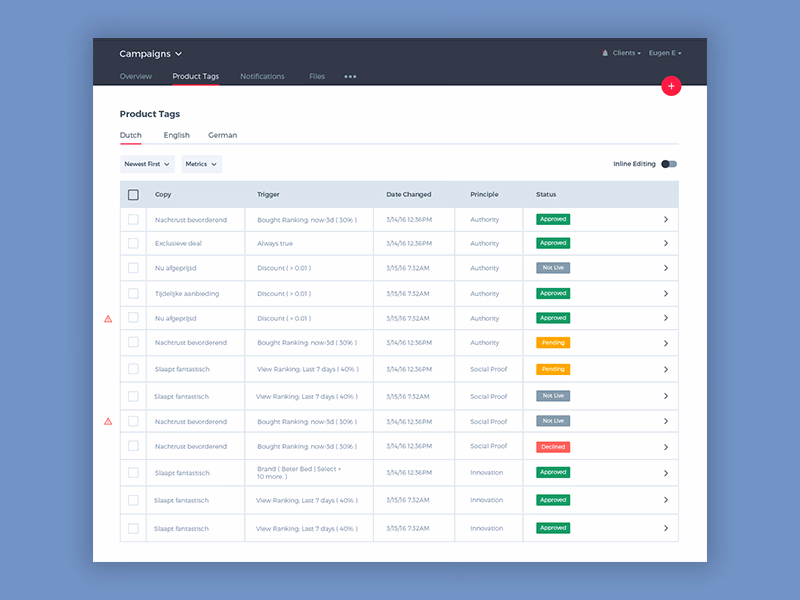The image size is (800, 600).
Task: Click the red plus add button
Action: point(671,86)
